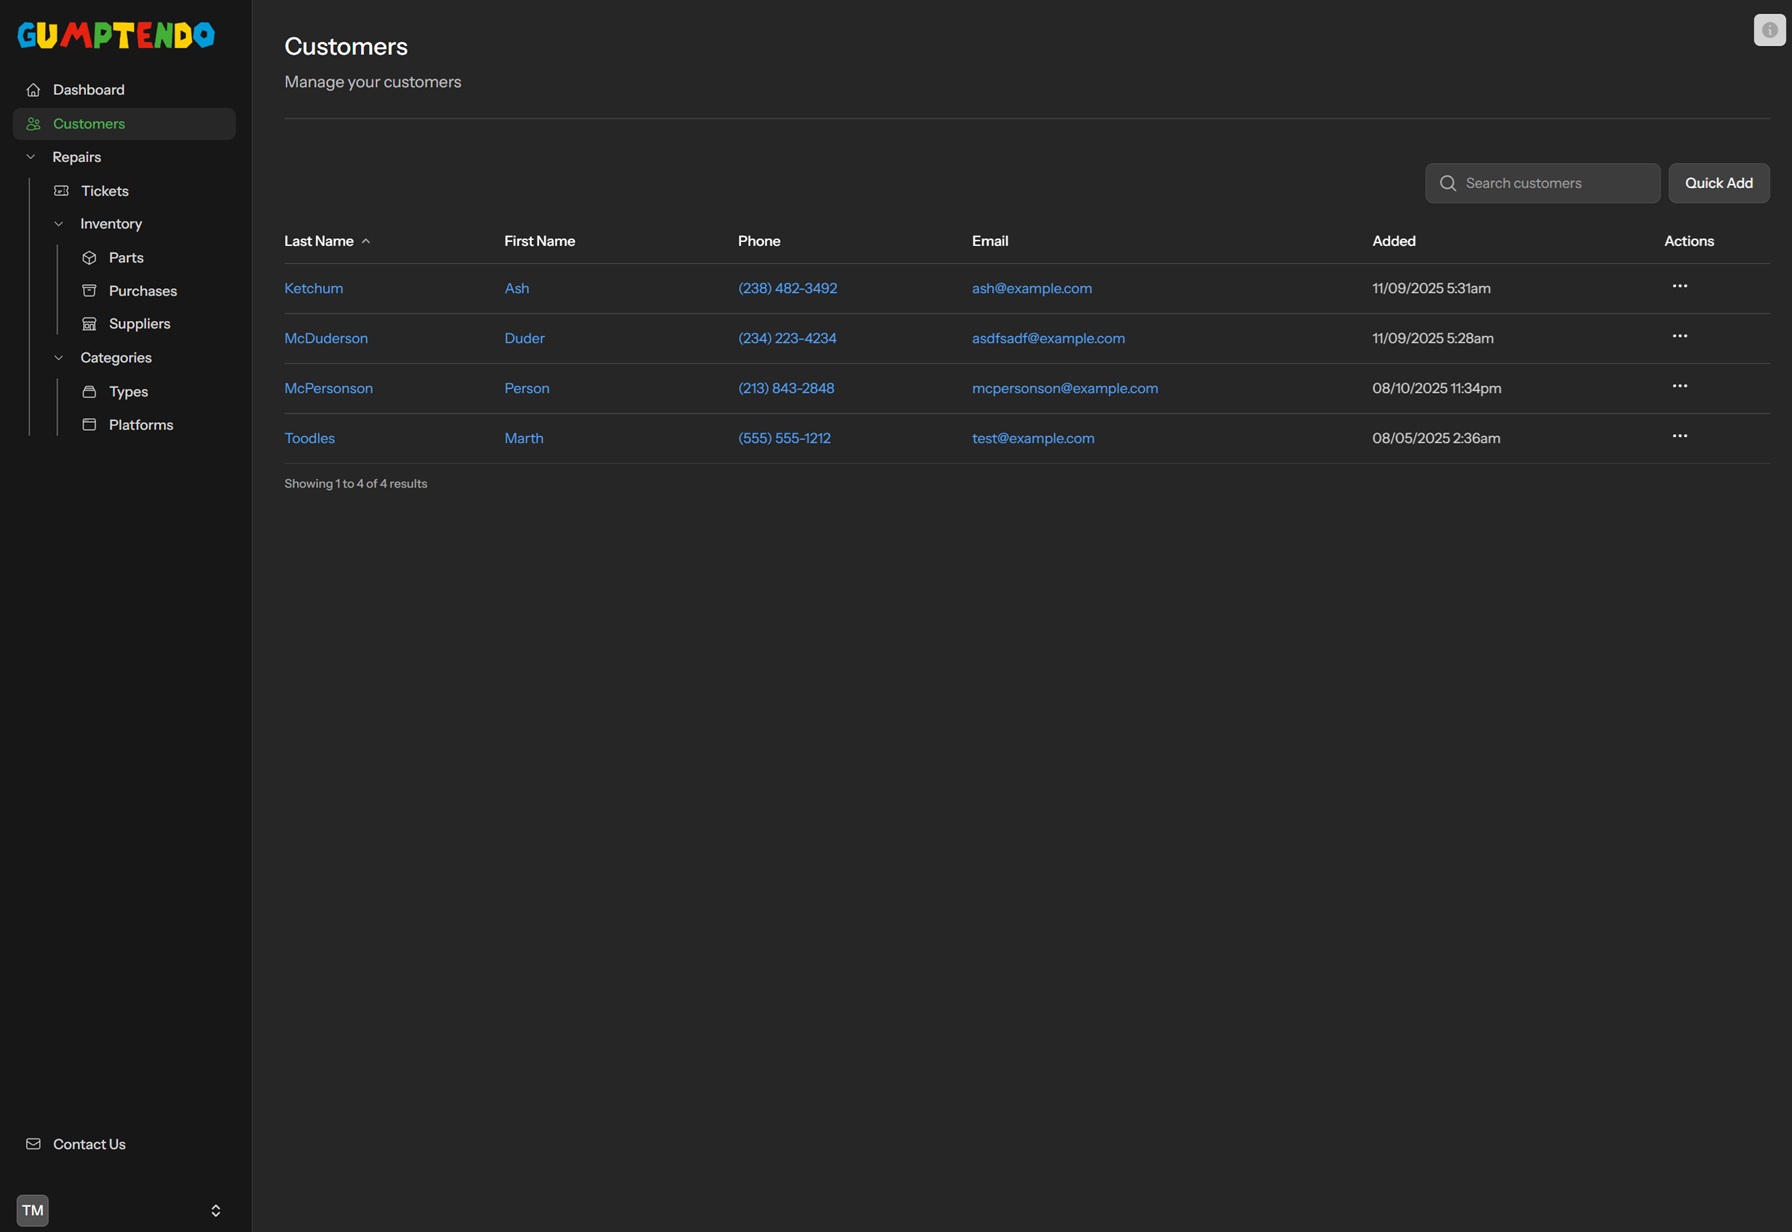Screen dimensions: 1792x1232
Task: Click the Contact Us envelope icon
Action: [x=33, y=1144]
